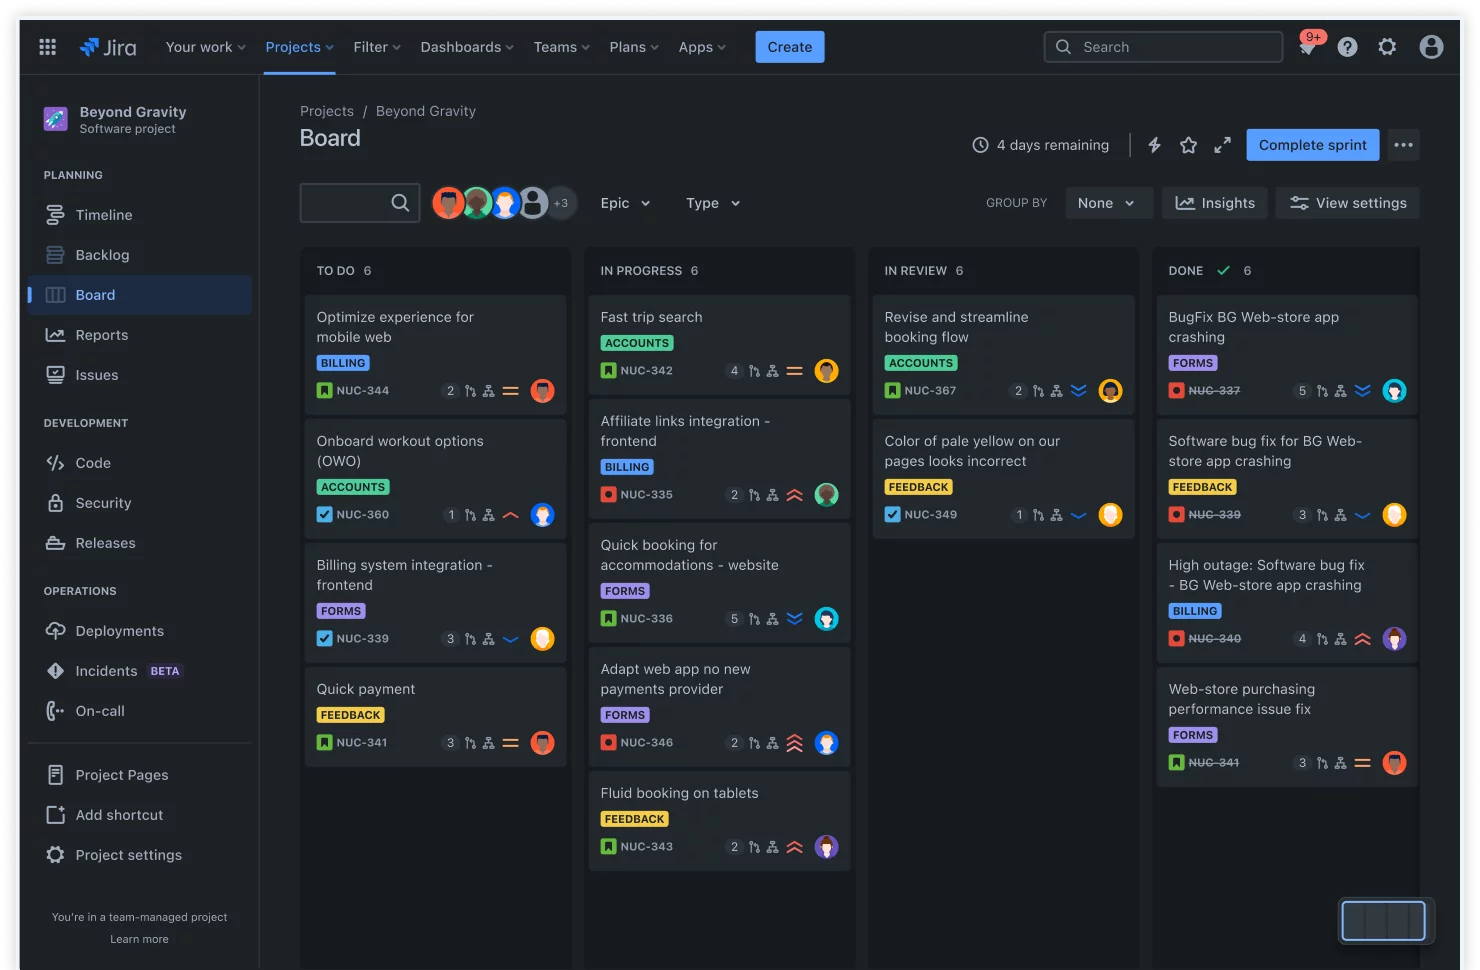
Task: Open the Type filter dropdown
Action: (711, 202)
